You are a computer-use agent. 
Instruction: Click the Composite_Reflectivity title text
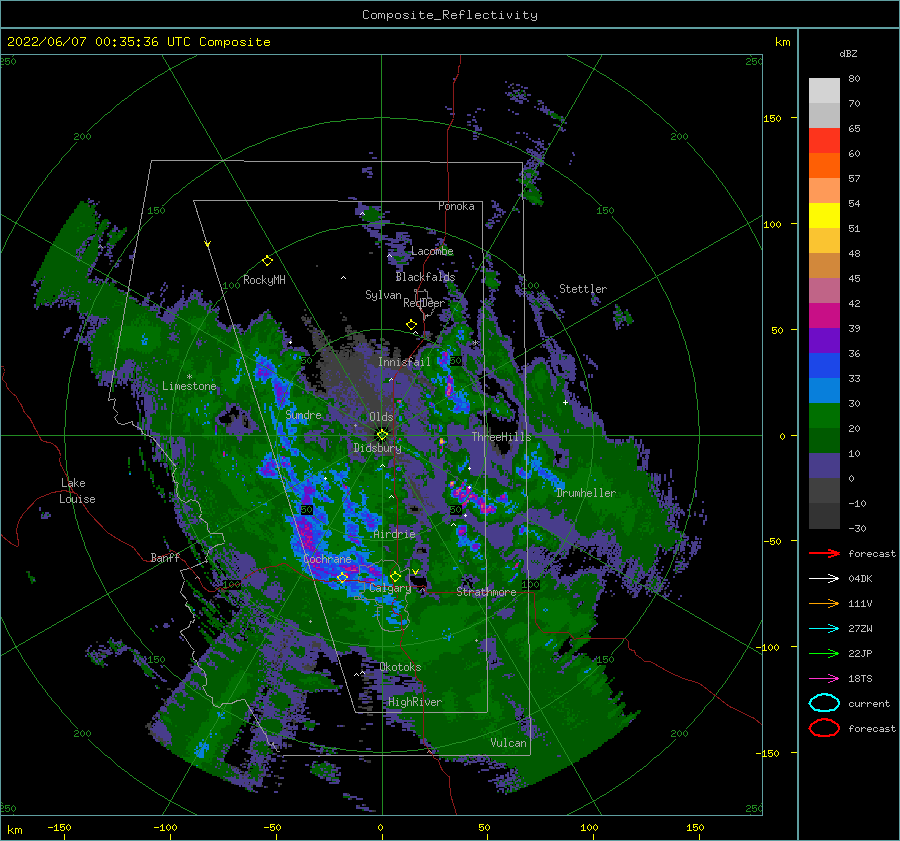(x=450, y=15)
